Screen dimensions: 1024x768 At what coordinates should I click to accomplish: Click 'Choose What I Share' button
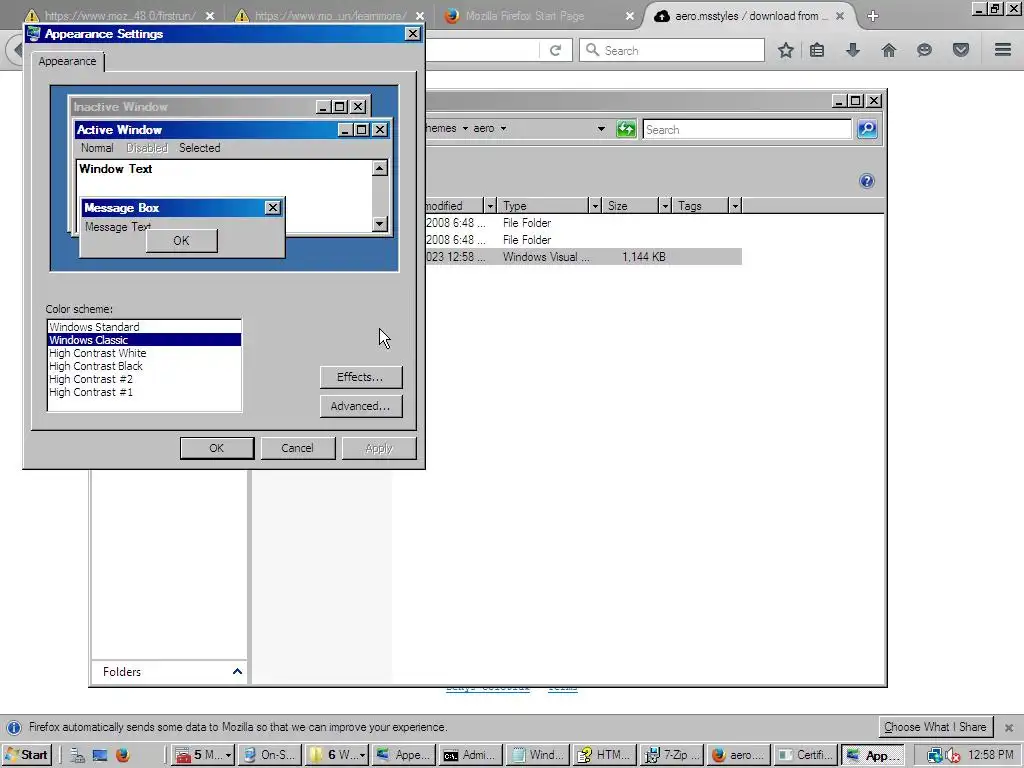coord(935,727)
